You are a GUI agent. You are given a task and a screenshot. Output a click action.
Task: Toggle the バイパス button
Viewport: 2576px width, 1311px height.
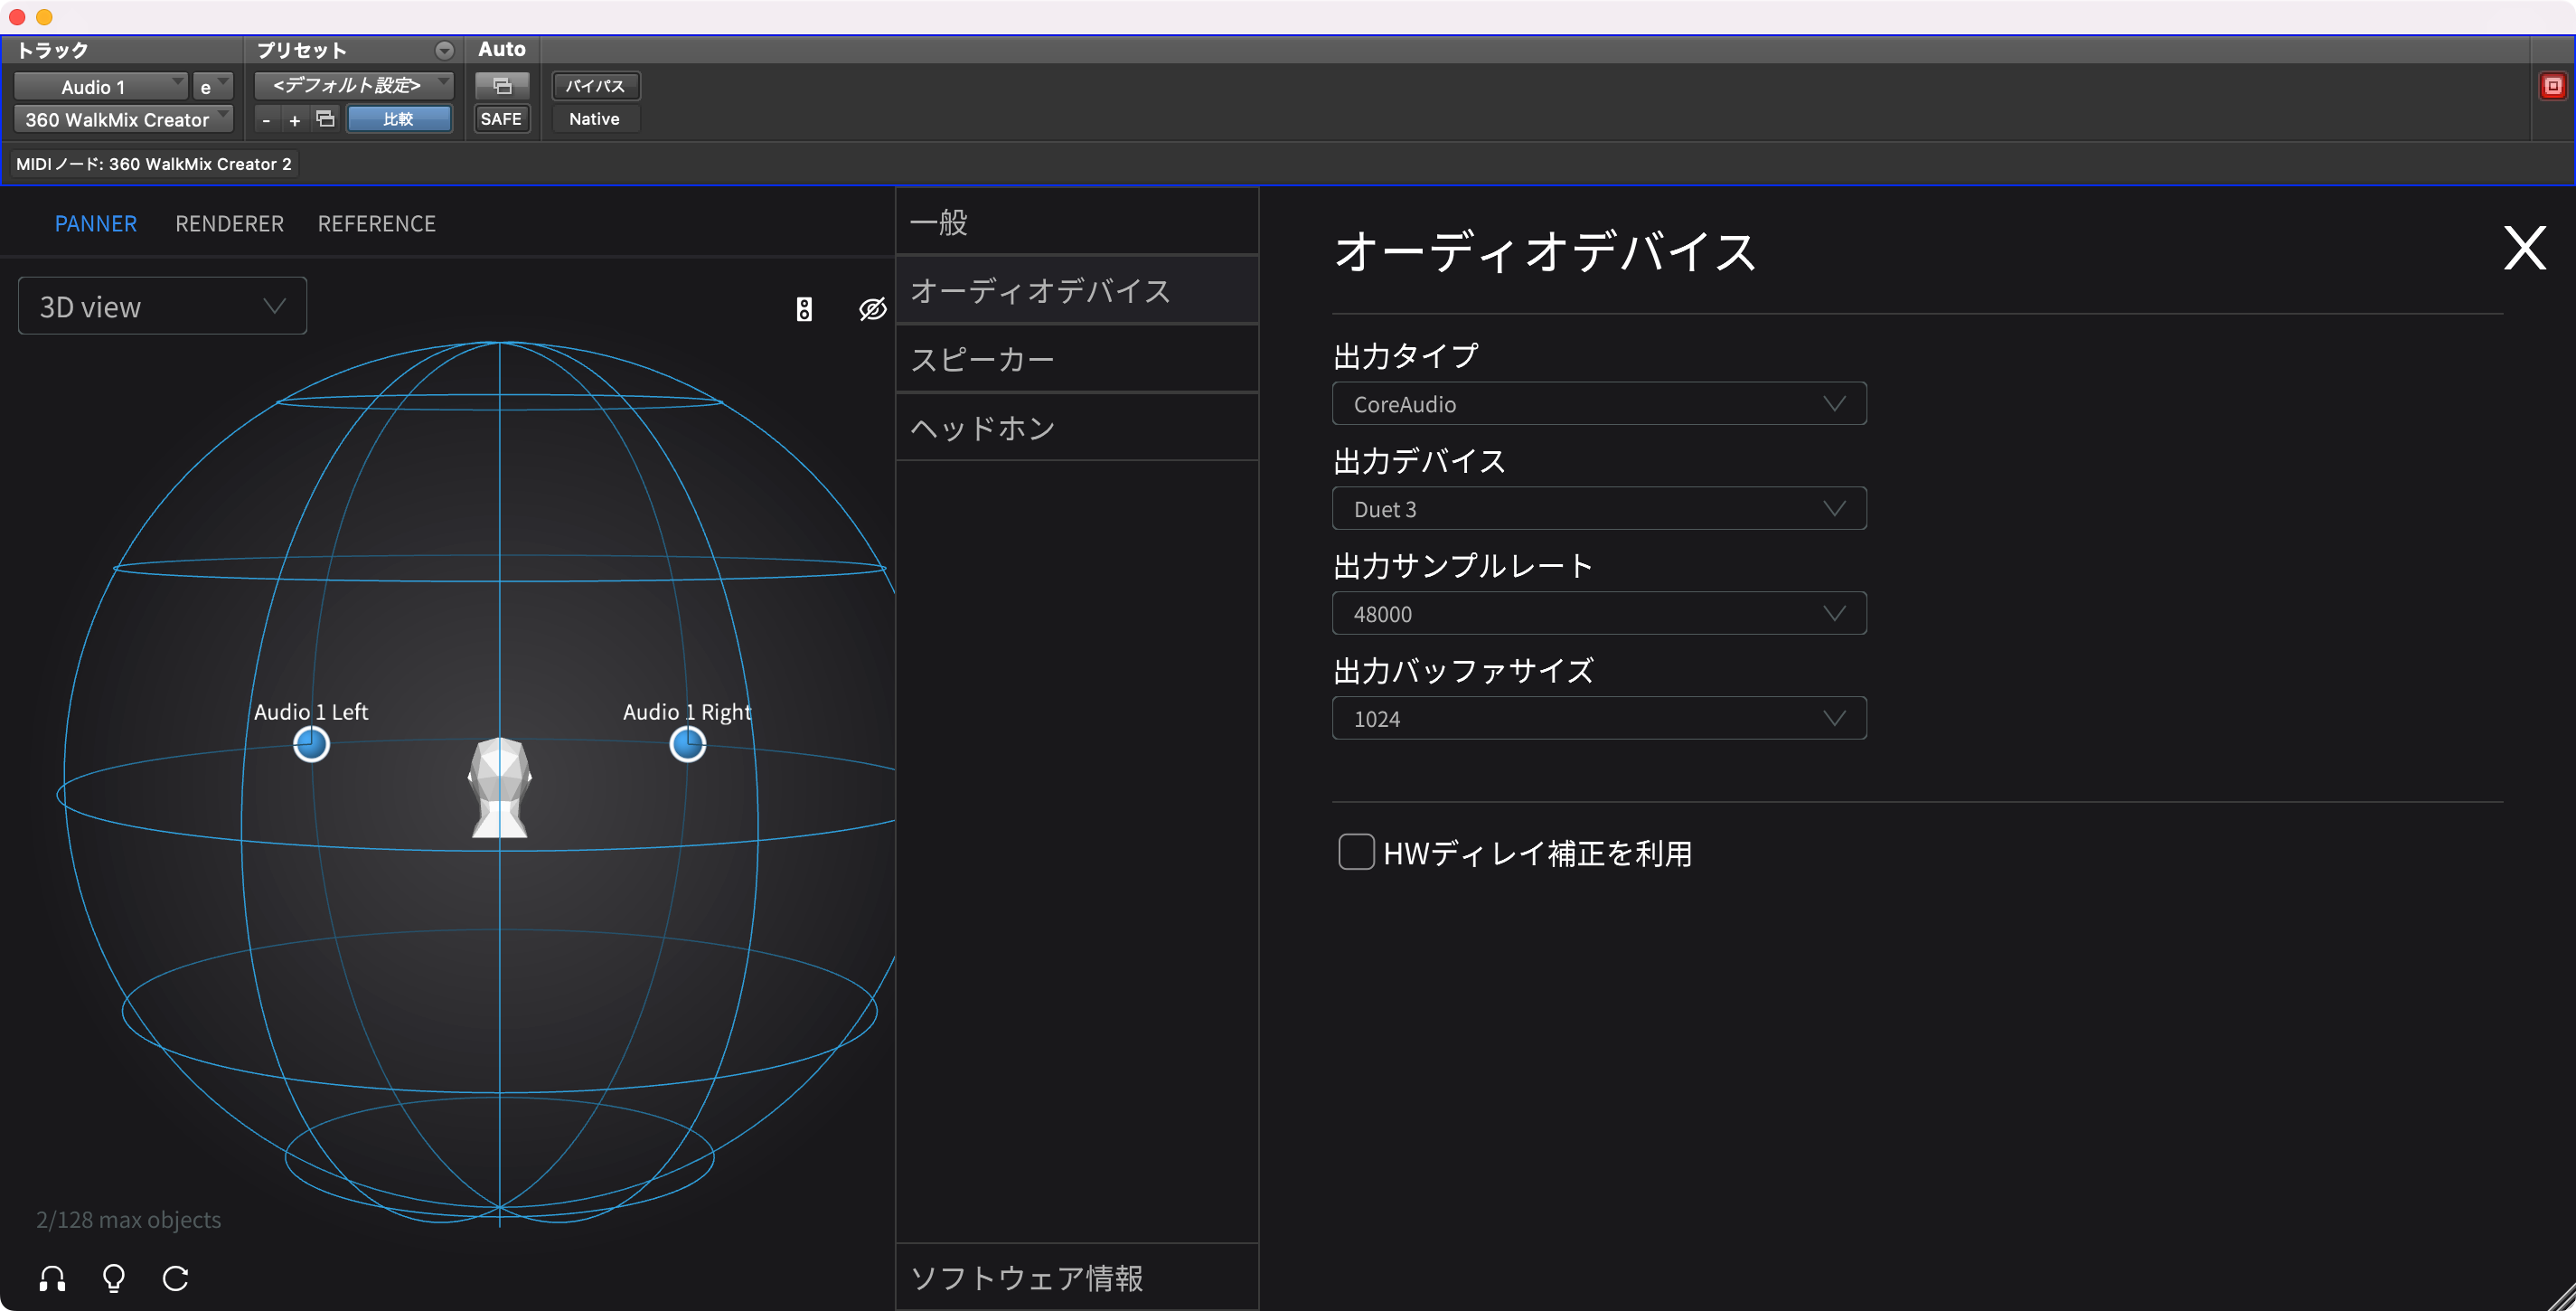tap(595, 86)
